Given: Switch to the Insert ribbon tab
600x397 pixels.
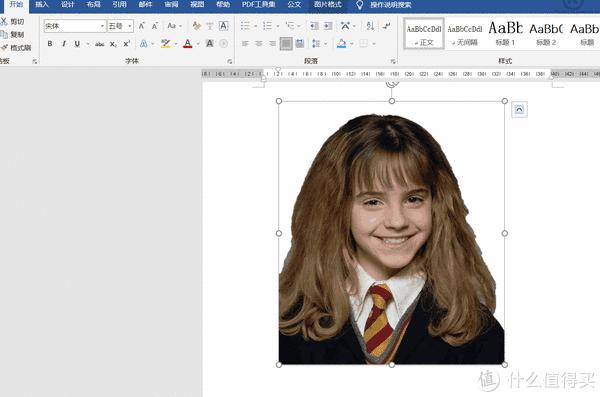Looking at the screenshot, I should click(x=42, y=5).
